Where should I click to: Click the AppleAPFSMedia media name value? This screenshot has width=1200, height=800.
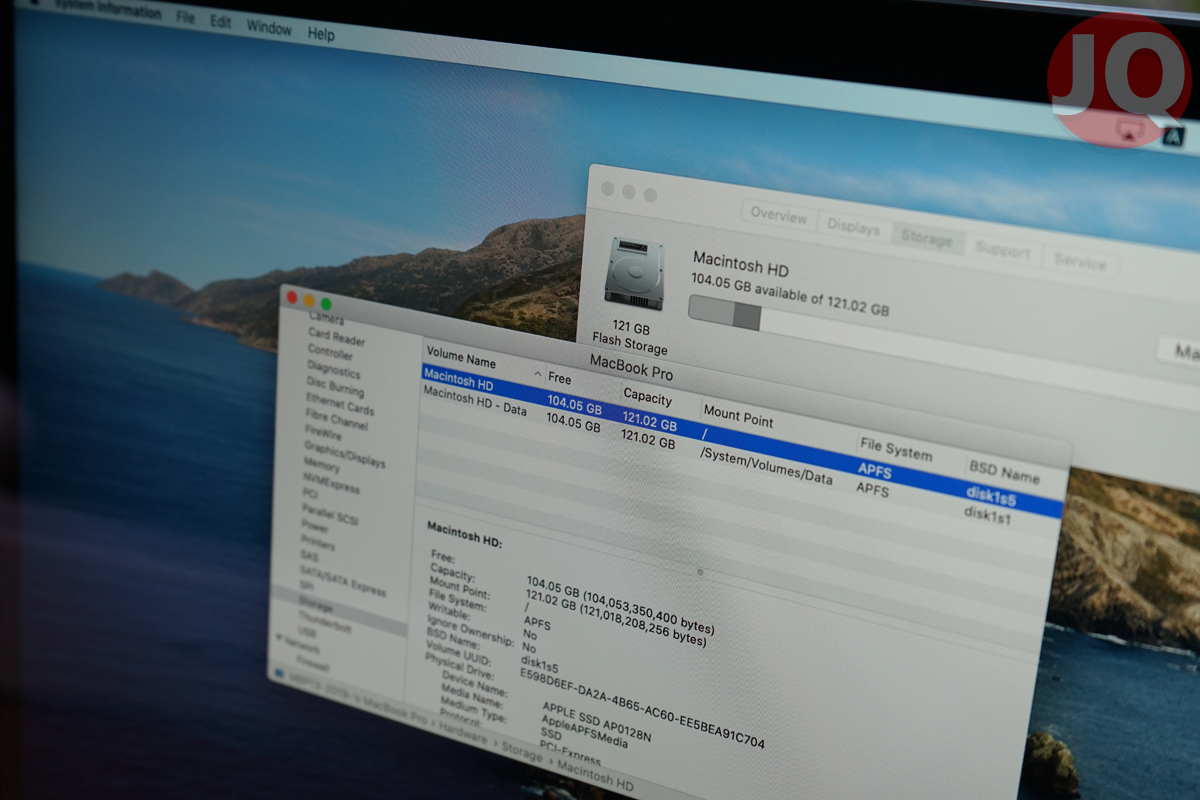pyautogui.click(x=586, y=731)
